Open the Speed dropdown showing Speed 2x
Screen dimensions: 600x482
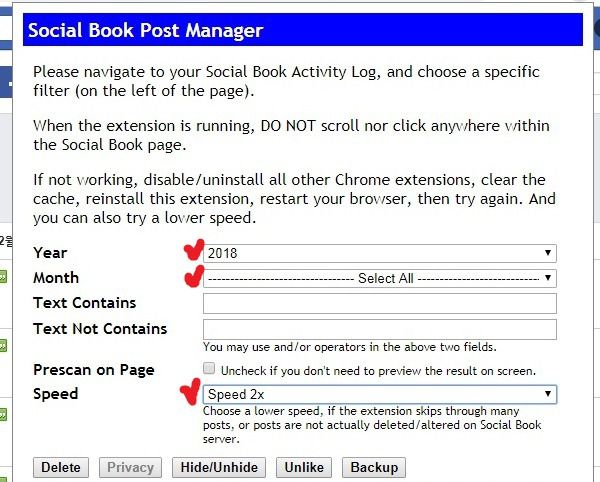coord(380,394)
